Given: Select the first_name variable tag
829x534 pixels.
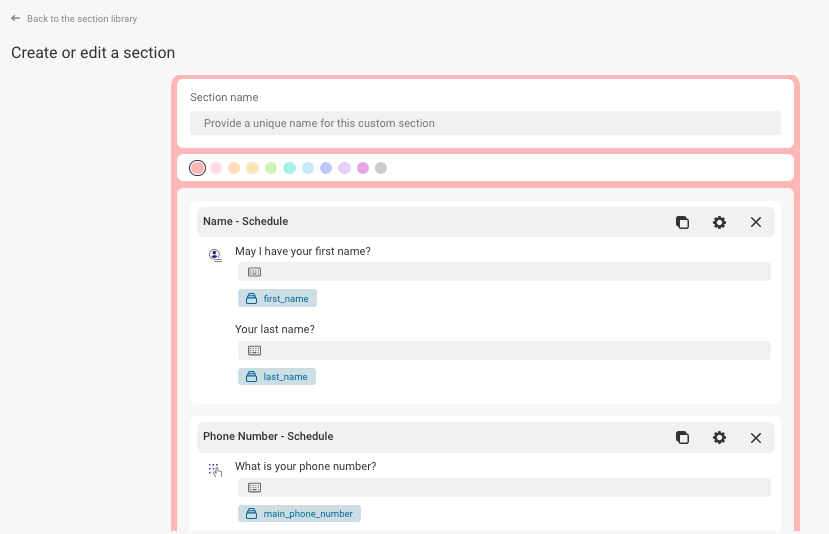Looking at the screenshot, I should 278,298.
